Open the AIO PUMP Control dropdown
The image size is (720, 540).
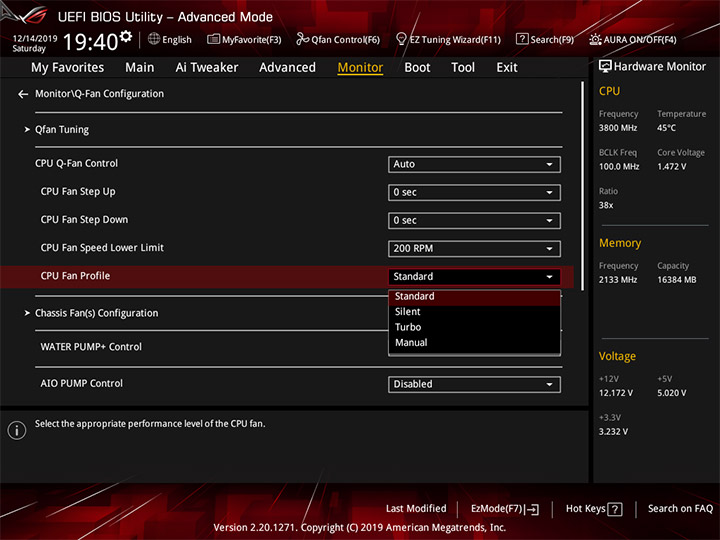coord(474,384)
